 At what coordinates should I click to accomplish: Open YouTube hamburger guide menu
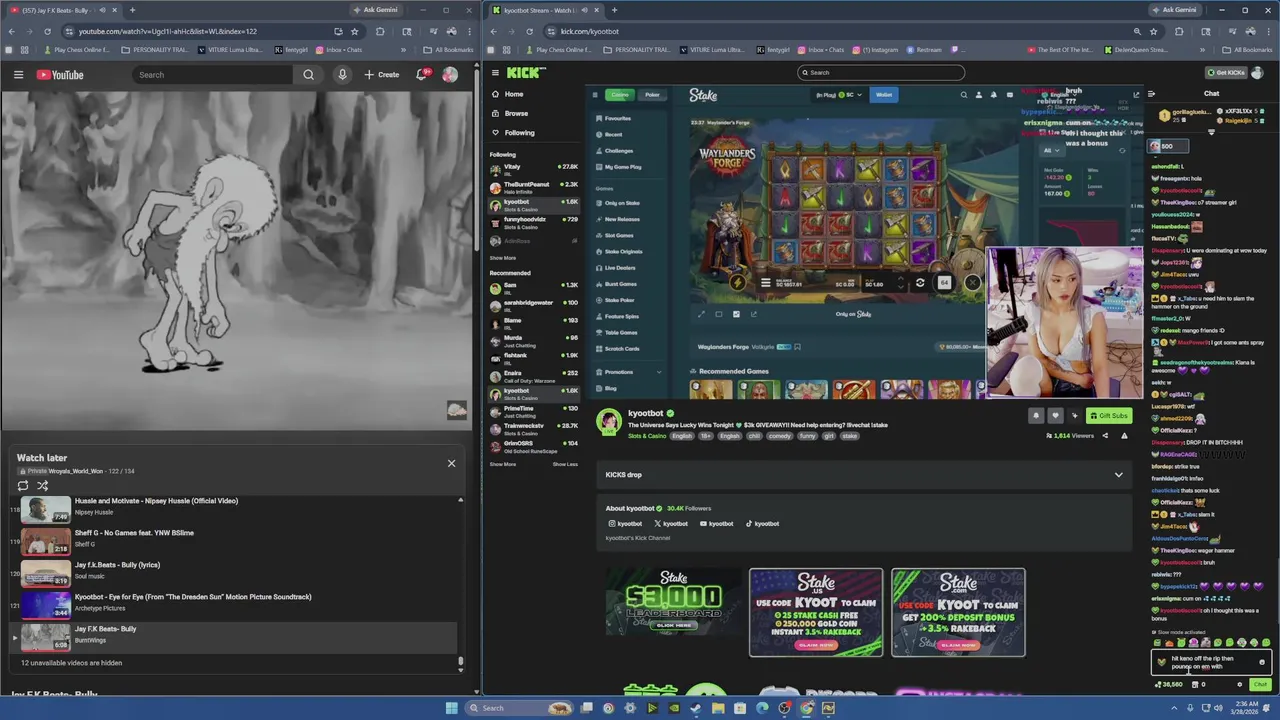click(x=18, y=75)
